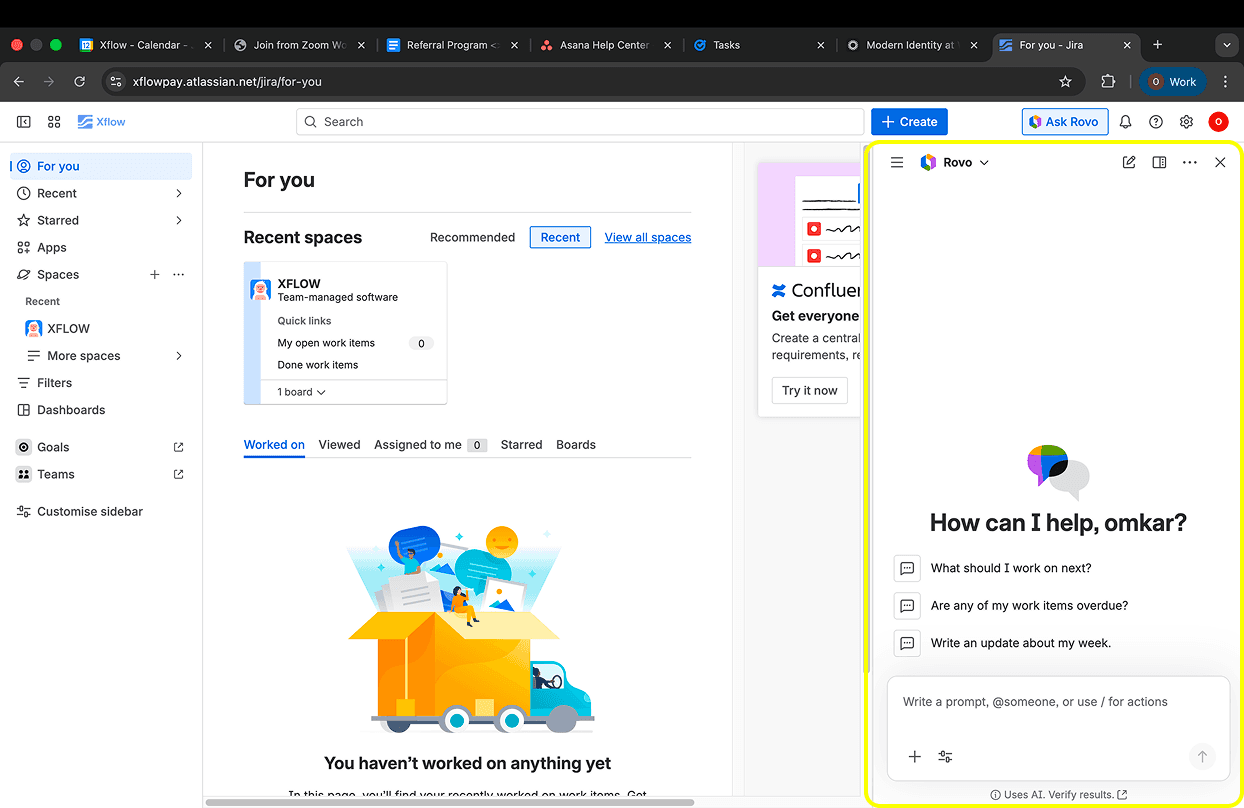
Task: Collapse the Jira sidebar with the panel icon
Action: pyautogui.click(x=24, y=122)
